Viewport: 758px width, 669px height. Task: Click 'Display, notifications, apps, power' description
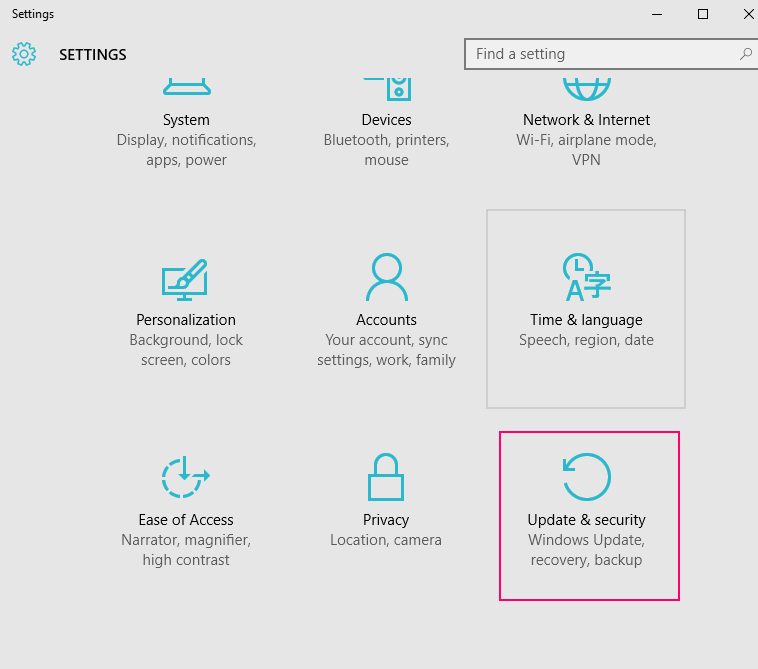pyautogui.click(x=187, y=150)
